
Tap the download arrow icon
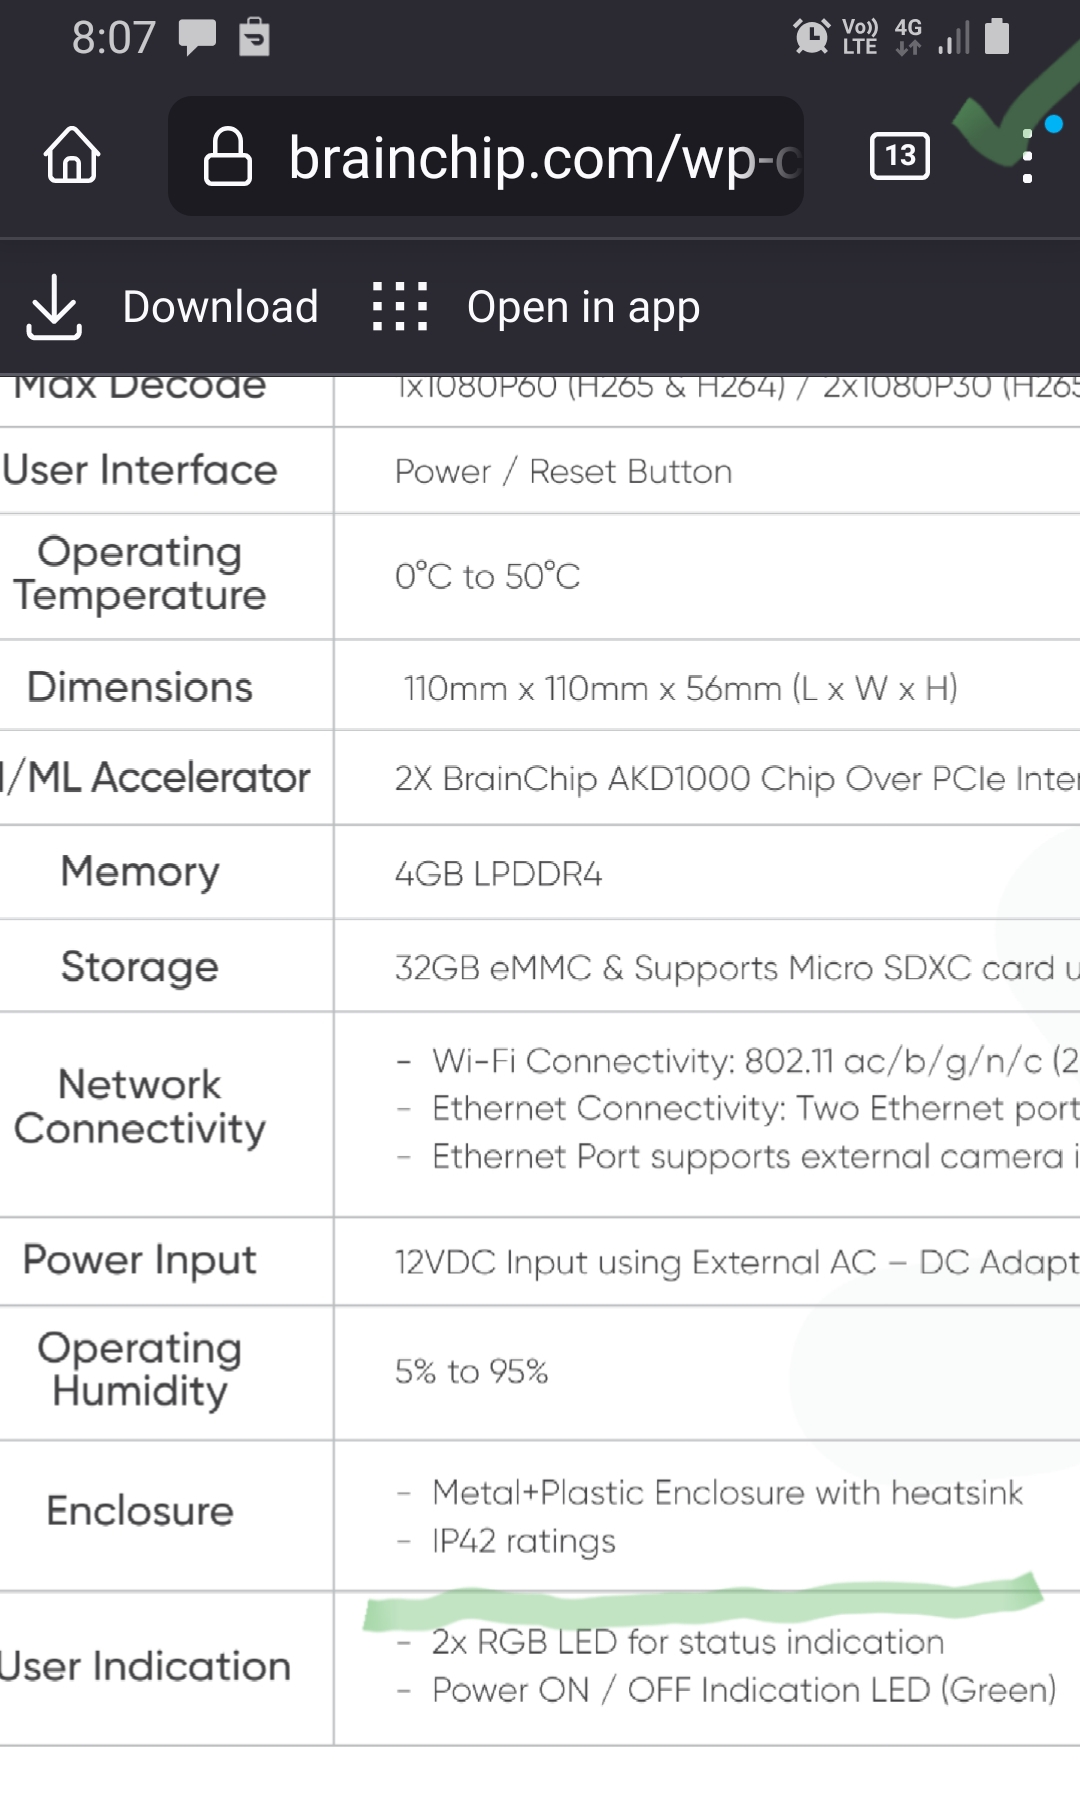(x=53, y=306)
